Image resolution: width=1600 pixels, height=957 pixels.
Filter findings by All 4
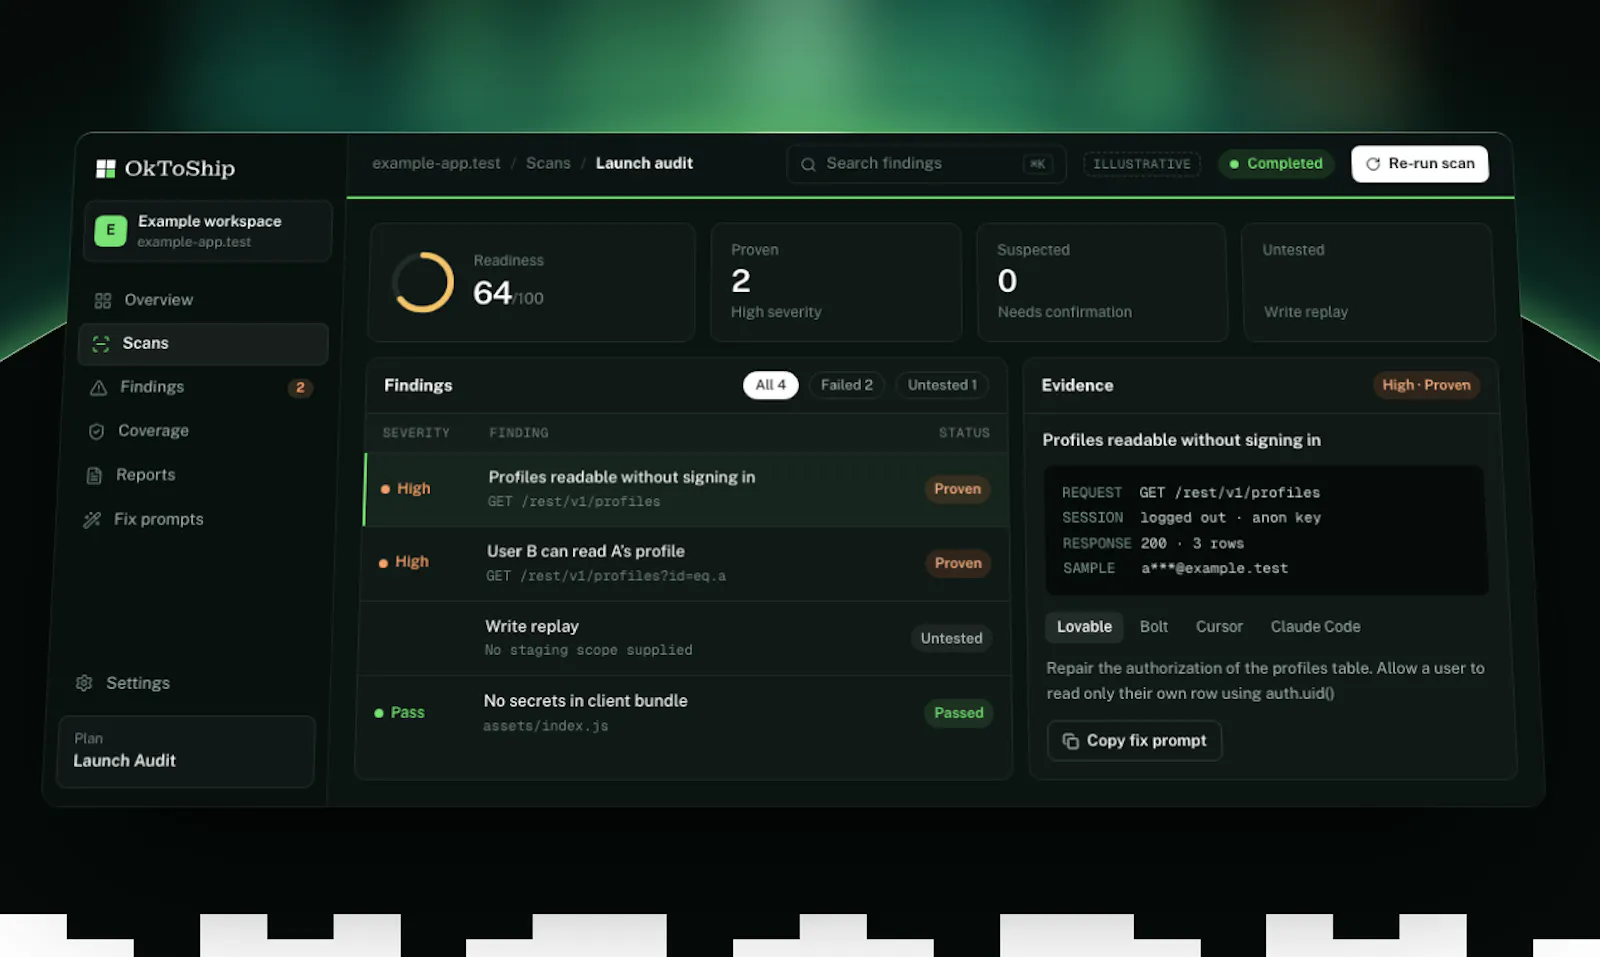point(770,385)
